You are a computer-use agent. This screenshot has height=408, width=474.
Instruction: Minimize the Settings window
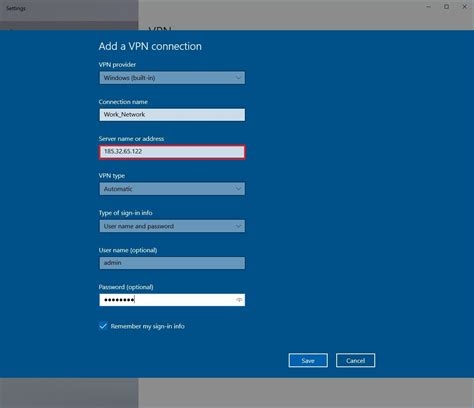(x=429, y=7)
